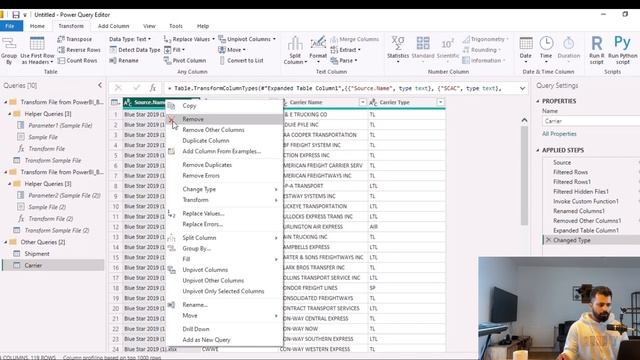
Task: Choose Remove in context menu
Action: click(224, 119)
